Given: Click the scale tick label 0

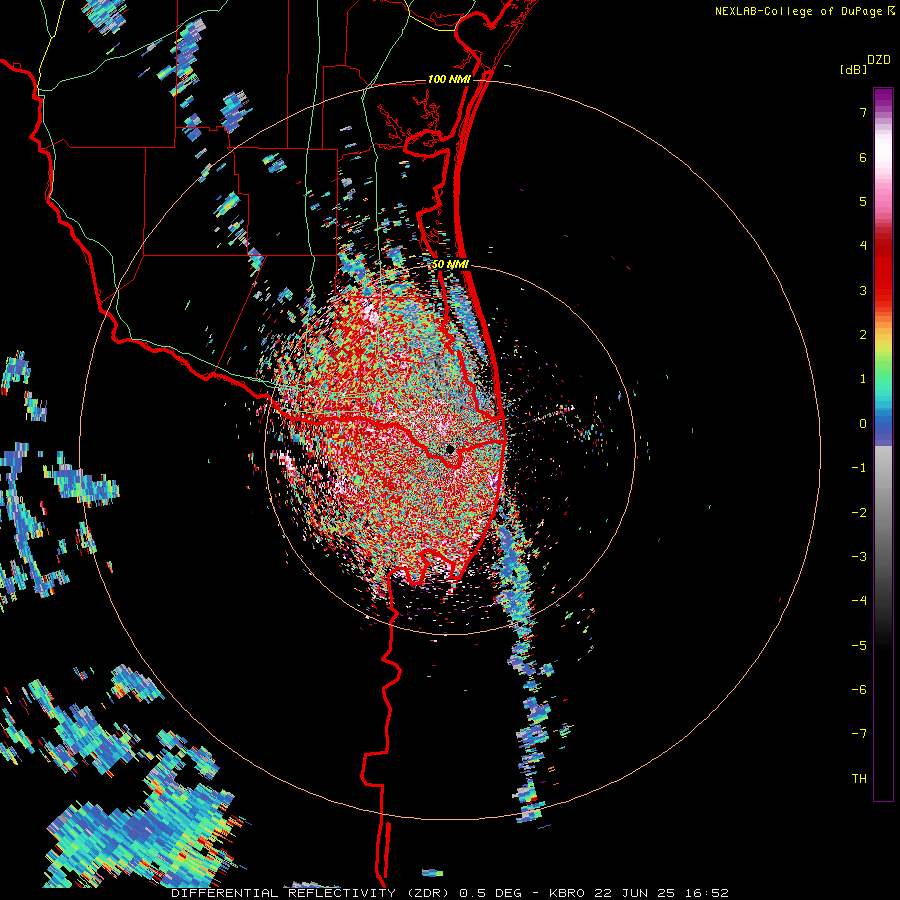Looking at the screenshot, I should [863, 424].
